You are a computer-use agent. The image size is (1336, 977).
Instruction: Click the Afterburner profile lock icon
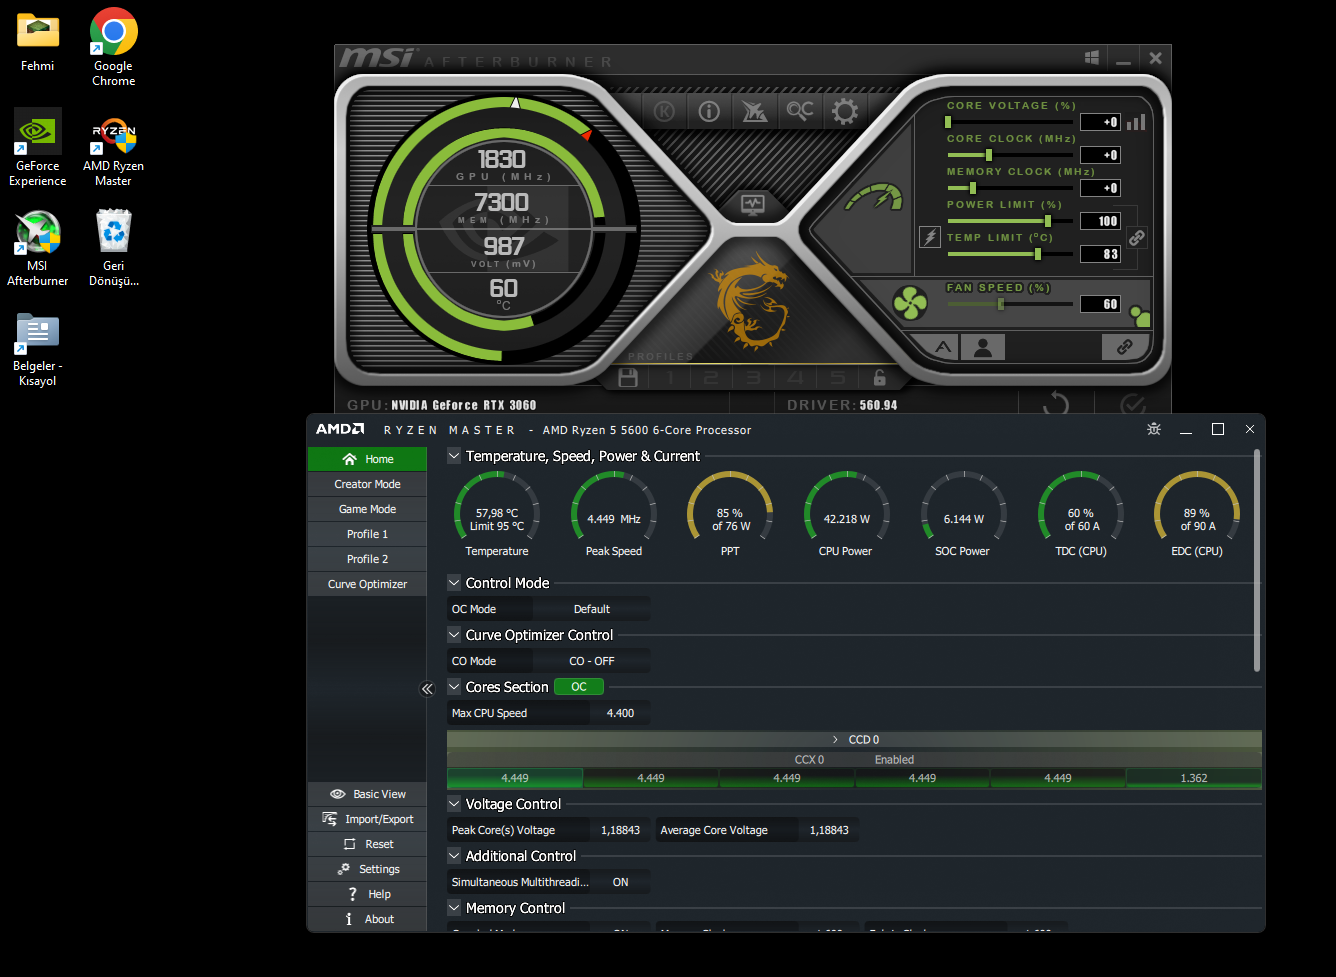pyautogui.click(x=879, y=378)
